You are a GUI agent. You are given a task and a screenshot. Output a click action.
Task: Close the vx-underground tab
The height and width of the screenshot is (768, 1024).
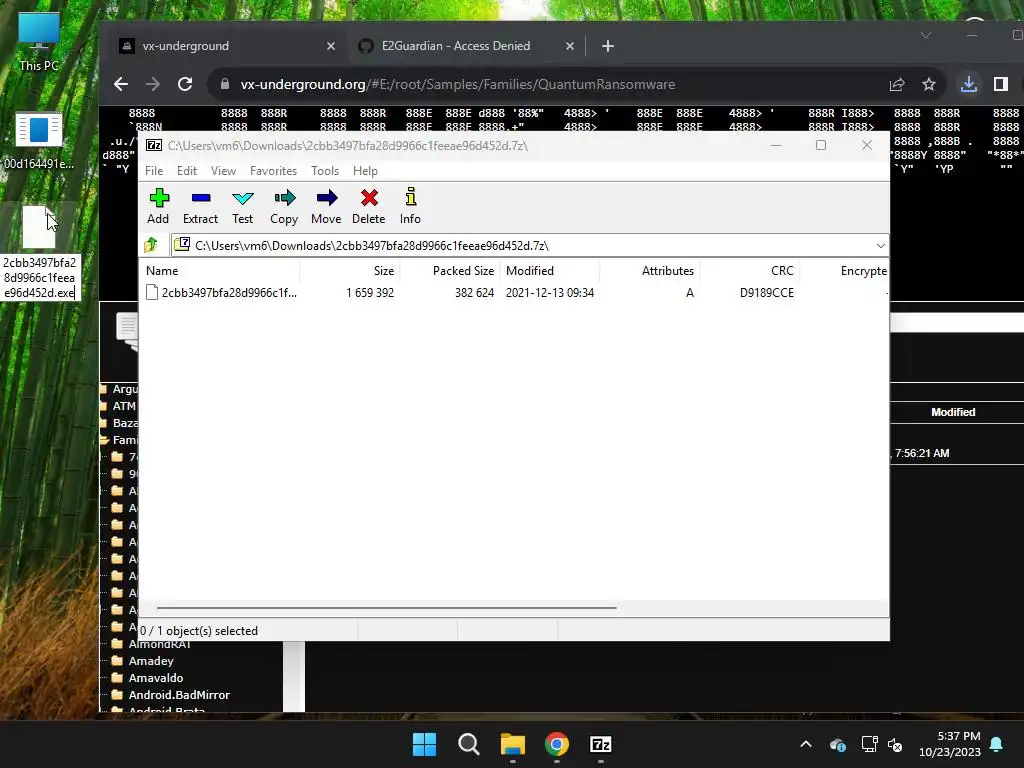pos(330,46)
